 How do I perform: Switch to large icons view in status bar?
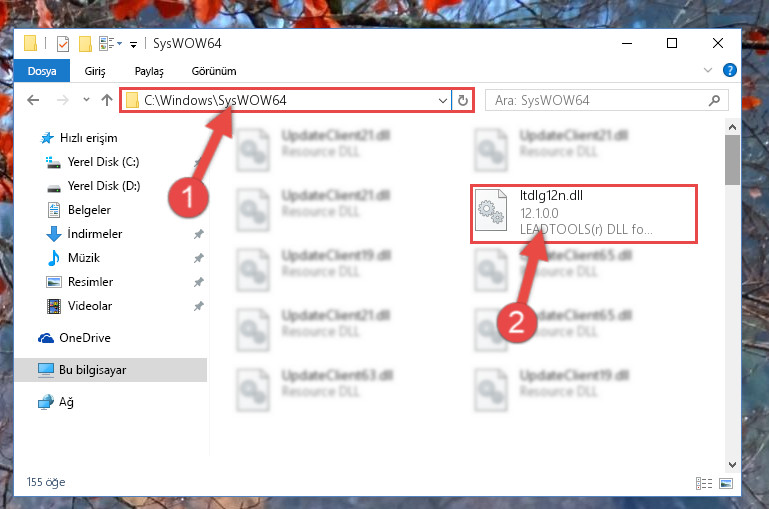point(726,484)
